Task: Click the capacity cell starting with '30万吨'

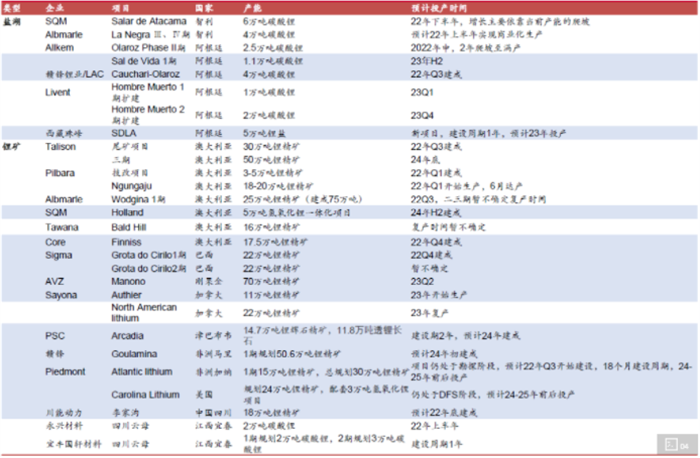Action: [271, 147]
